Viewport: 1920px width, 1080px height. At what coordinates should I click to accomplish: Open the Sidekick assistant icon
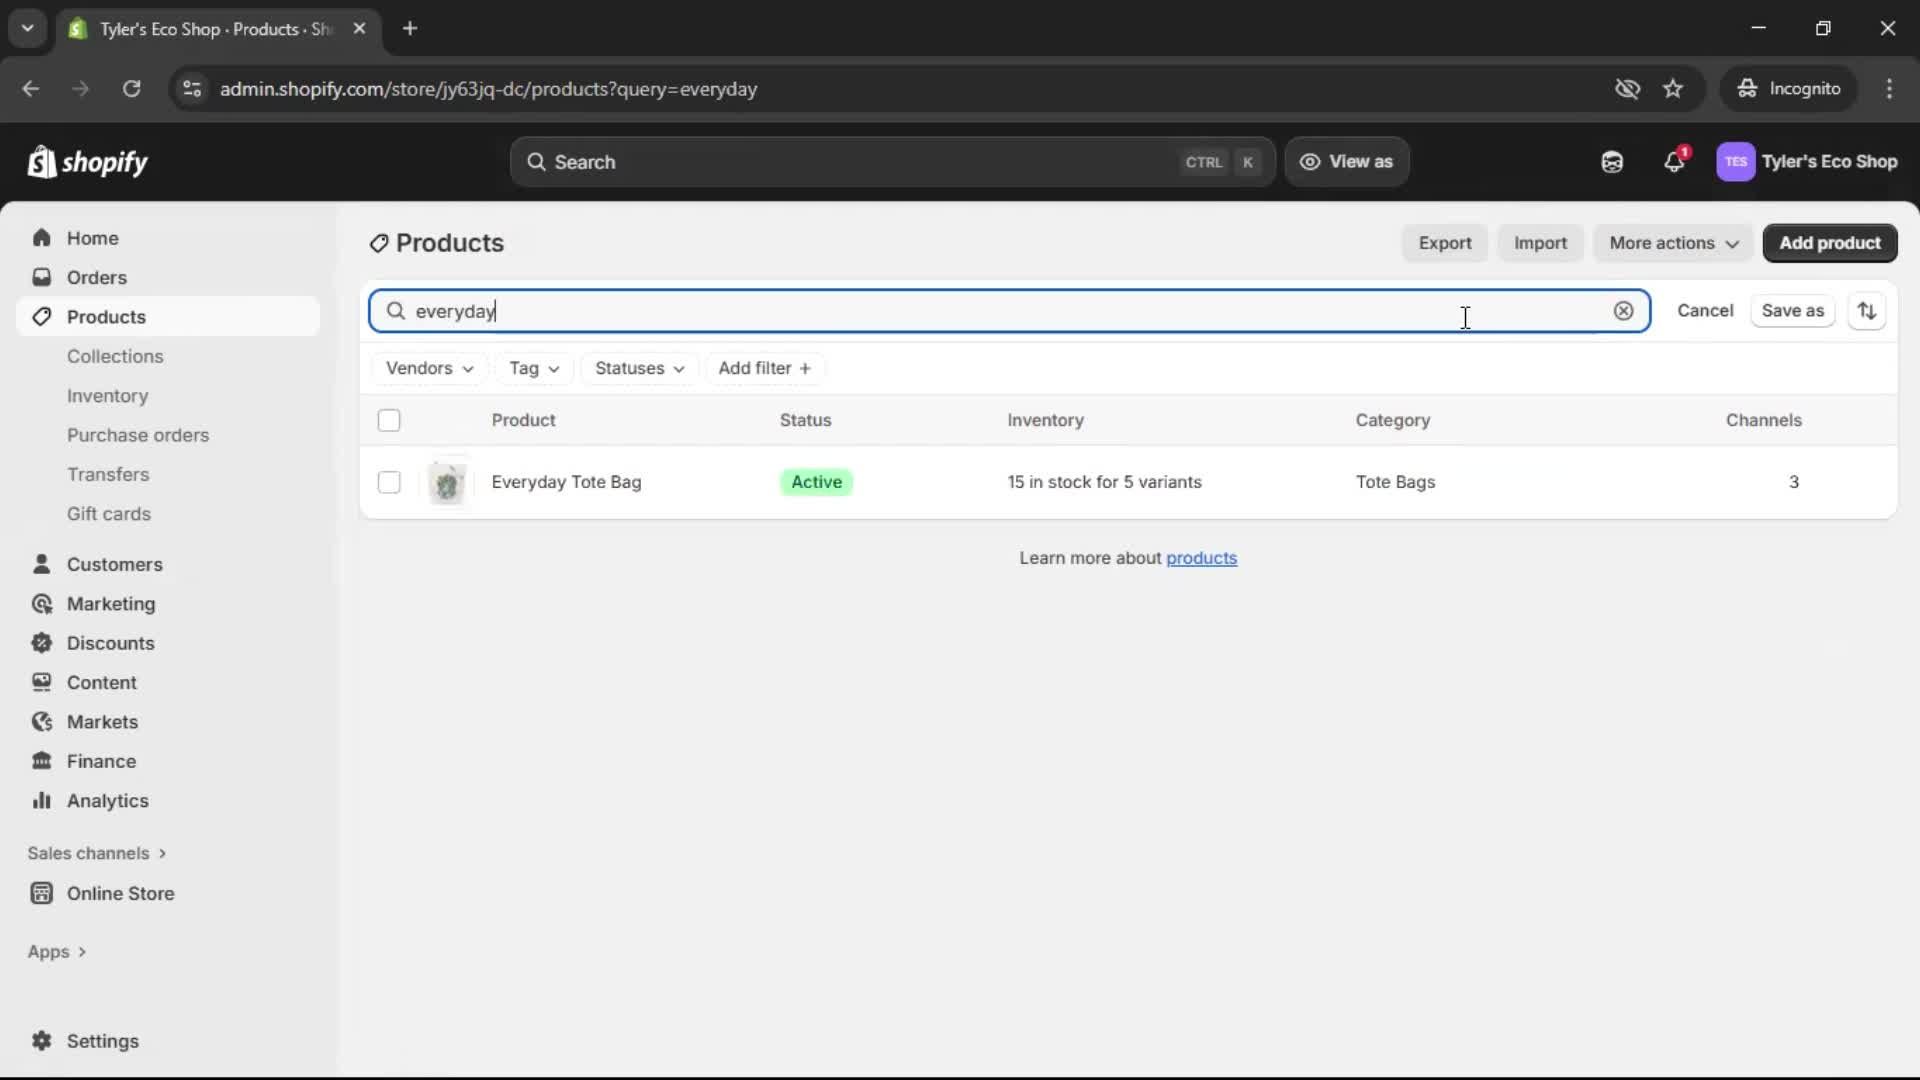[x=1612, y=161]
